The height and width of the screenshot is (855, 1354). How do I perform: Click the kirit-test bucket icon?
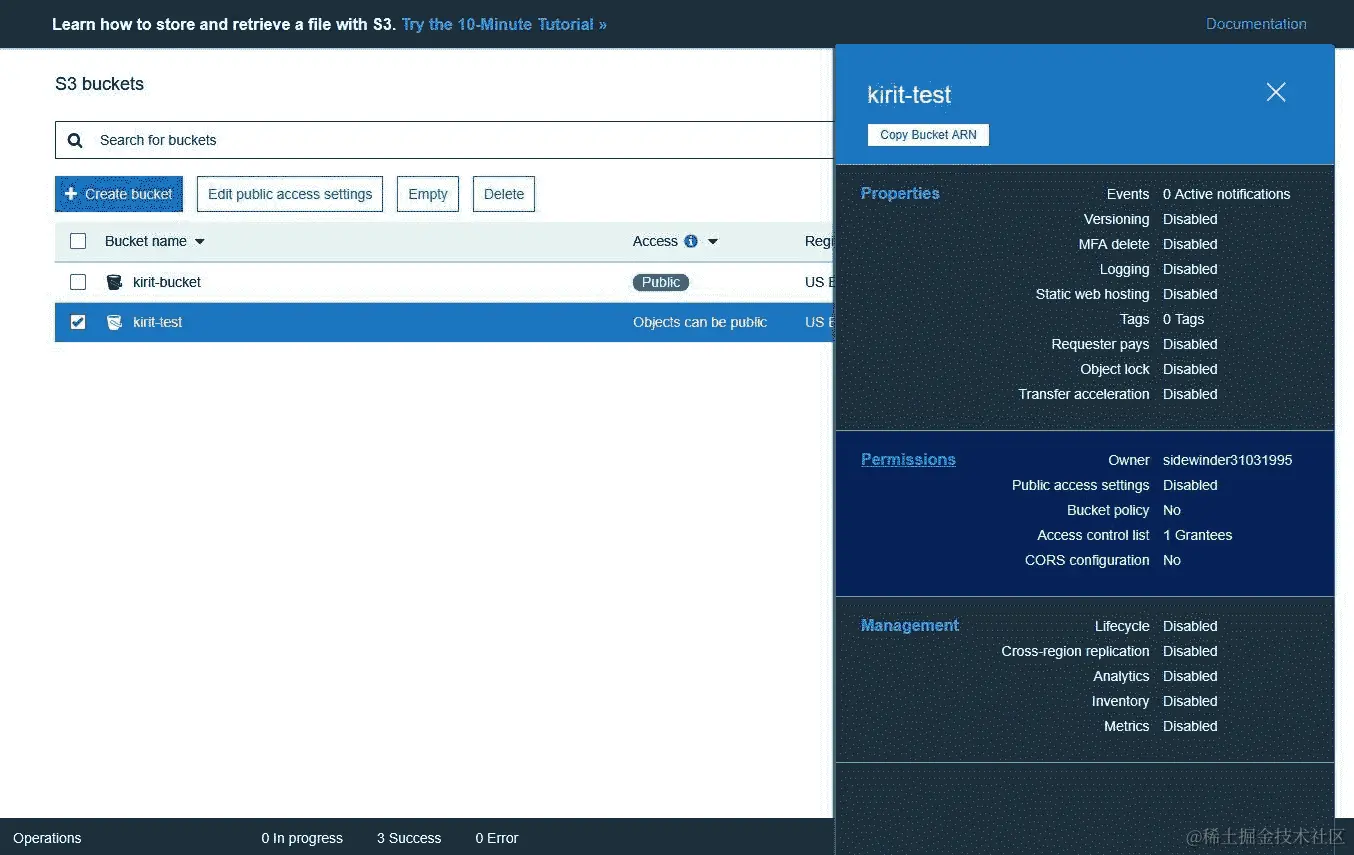114,322
